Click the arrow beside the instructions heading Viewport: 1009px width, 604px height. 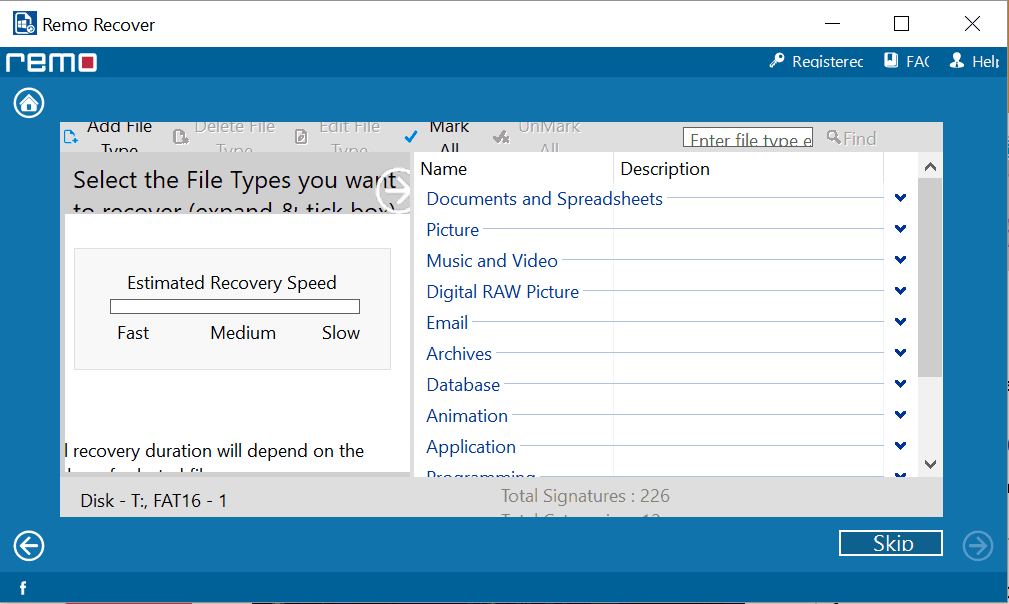[394, 190]
